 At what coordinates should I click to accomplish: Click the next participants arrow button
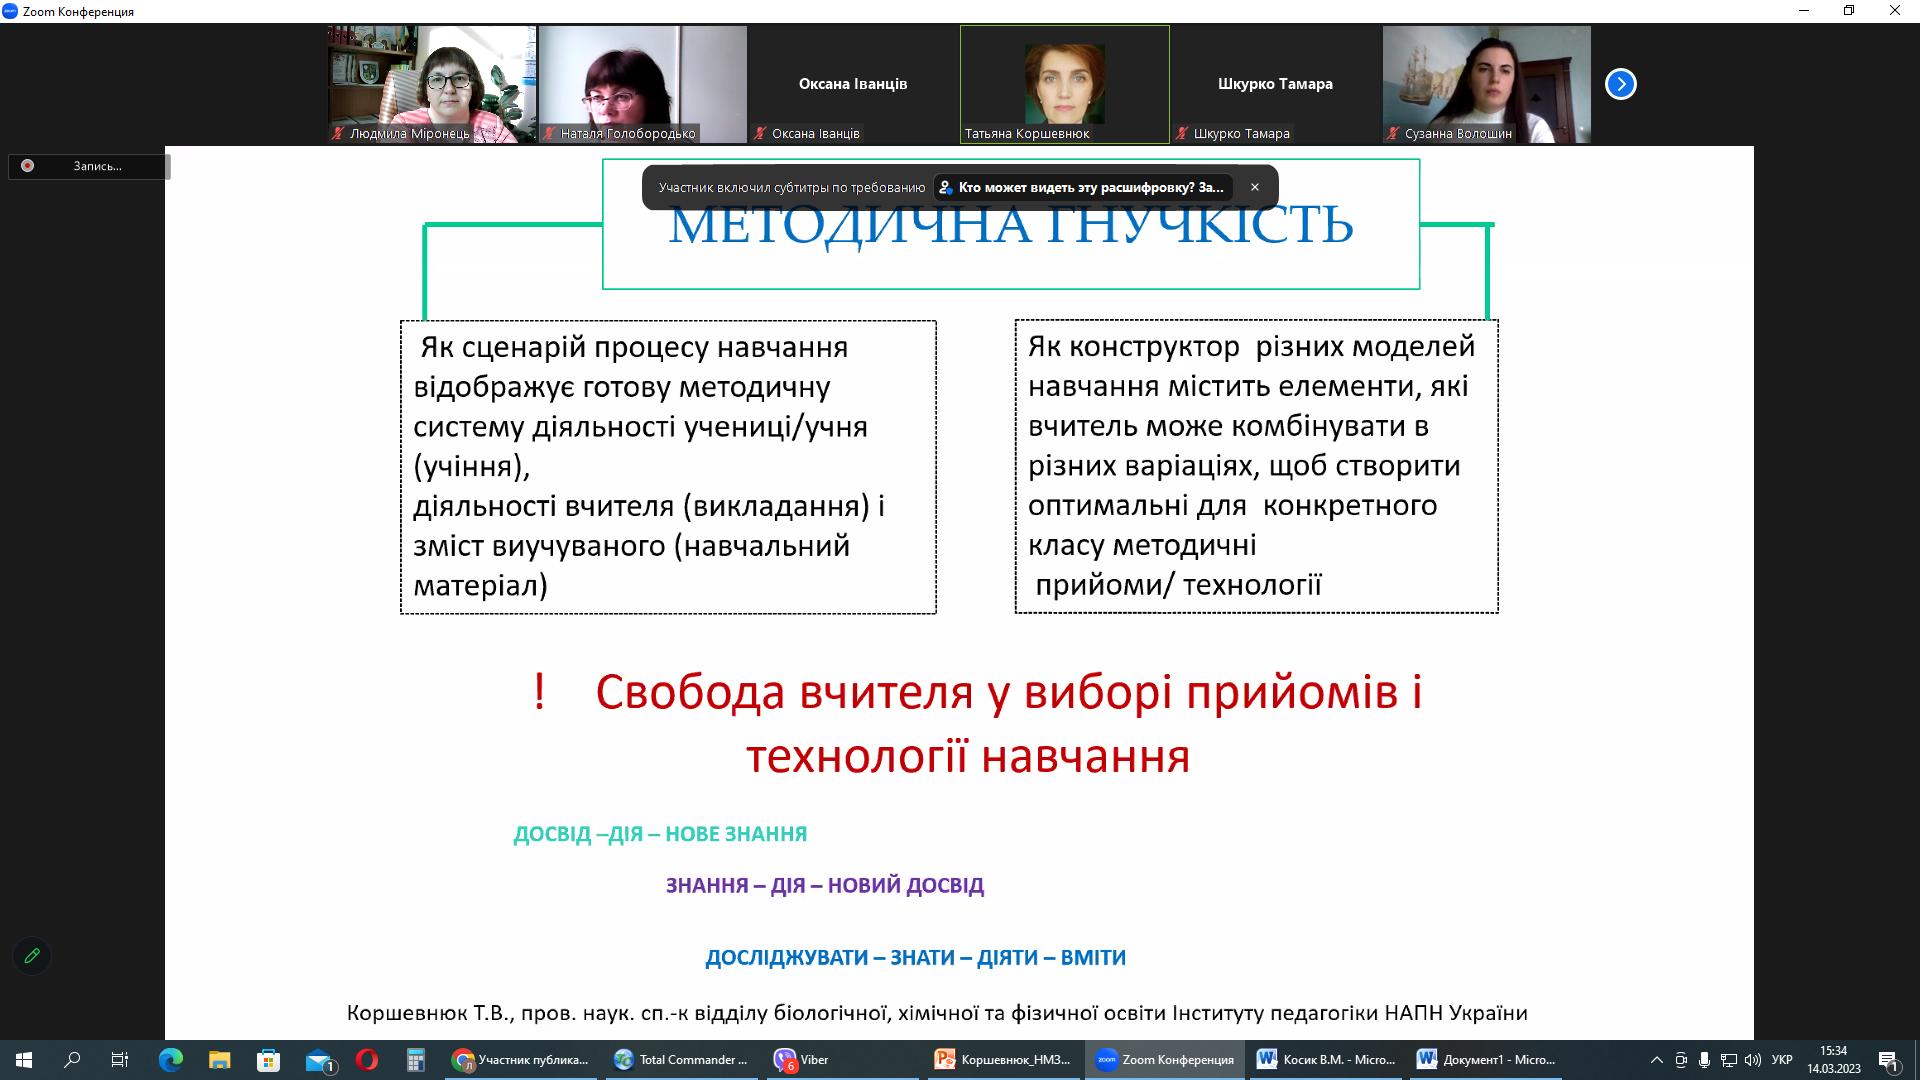click(x=1620, y=84)
